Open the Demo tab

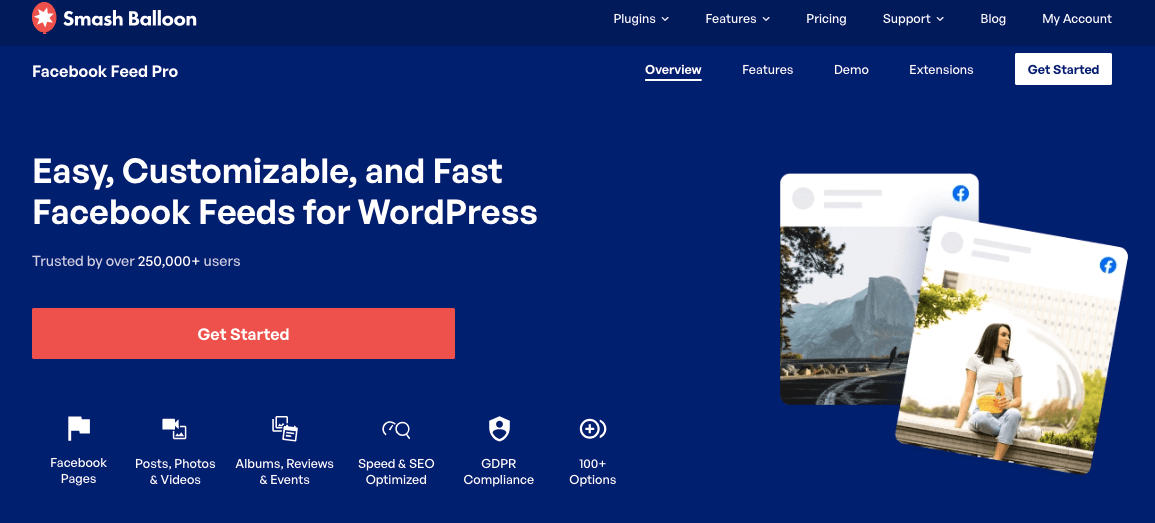(851, 70)
